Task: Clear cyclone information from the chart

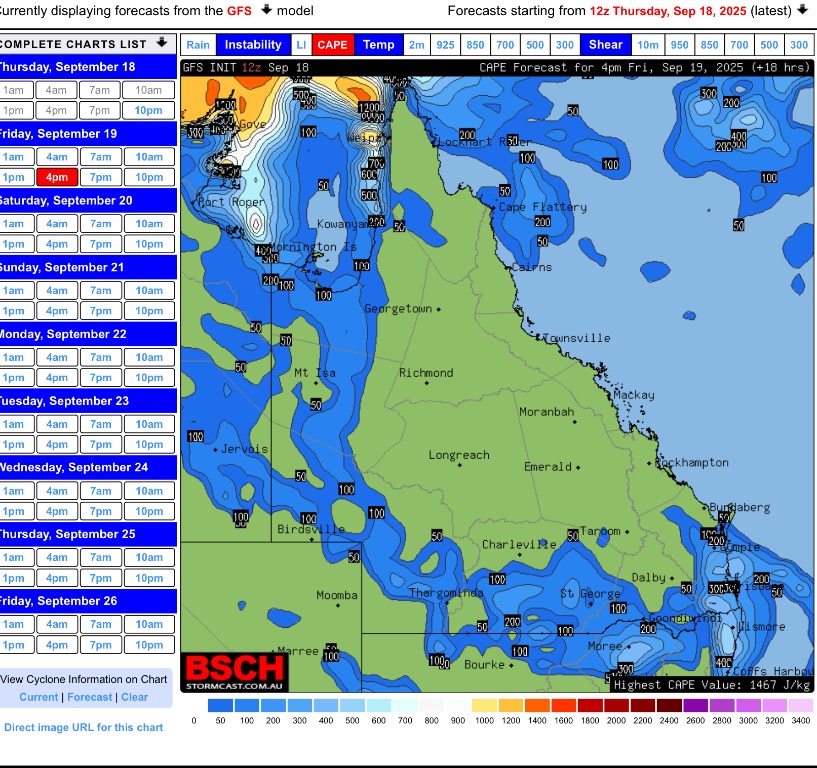Action: click(134, 697)
